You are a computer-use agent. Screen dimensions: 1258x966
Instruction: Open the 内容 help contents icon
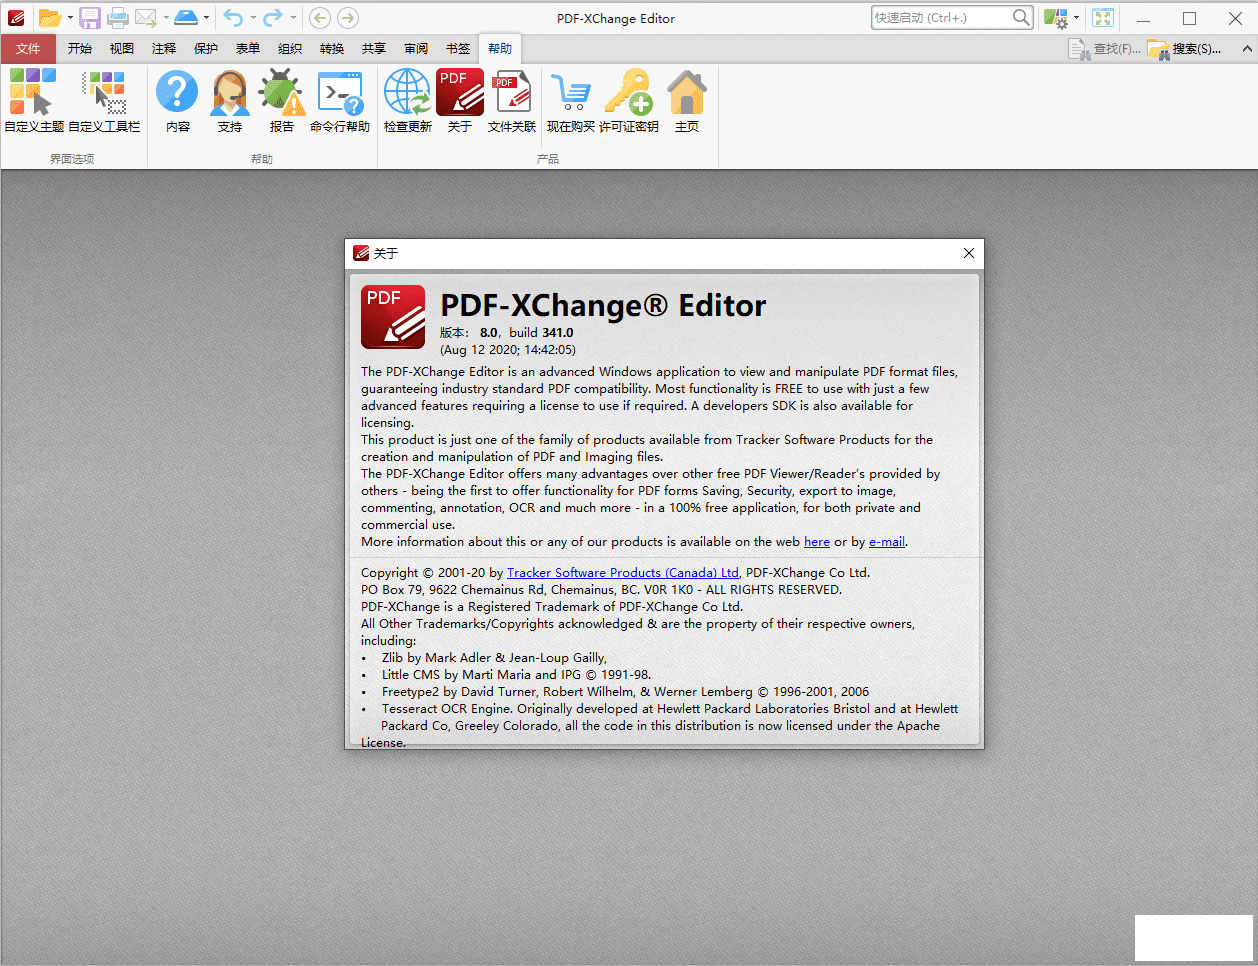(178, 100)
